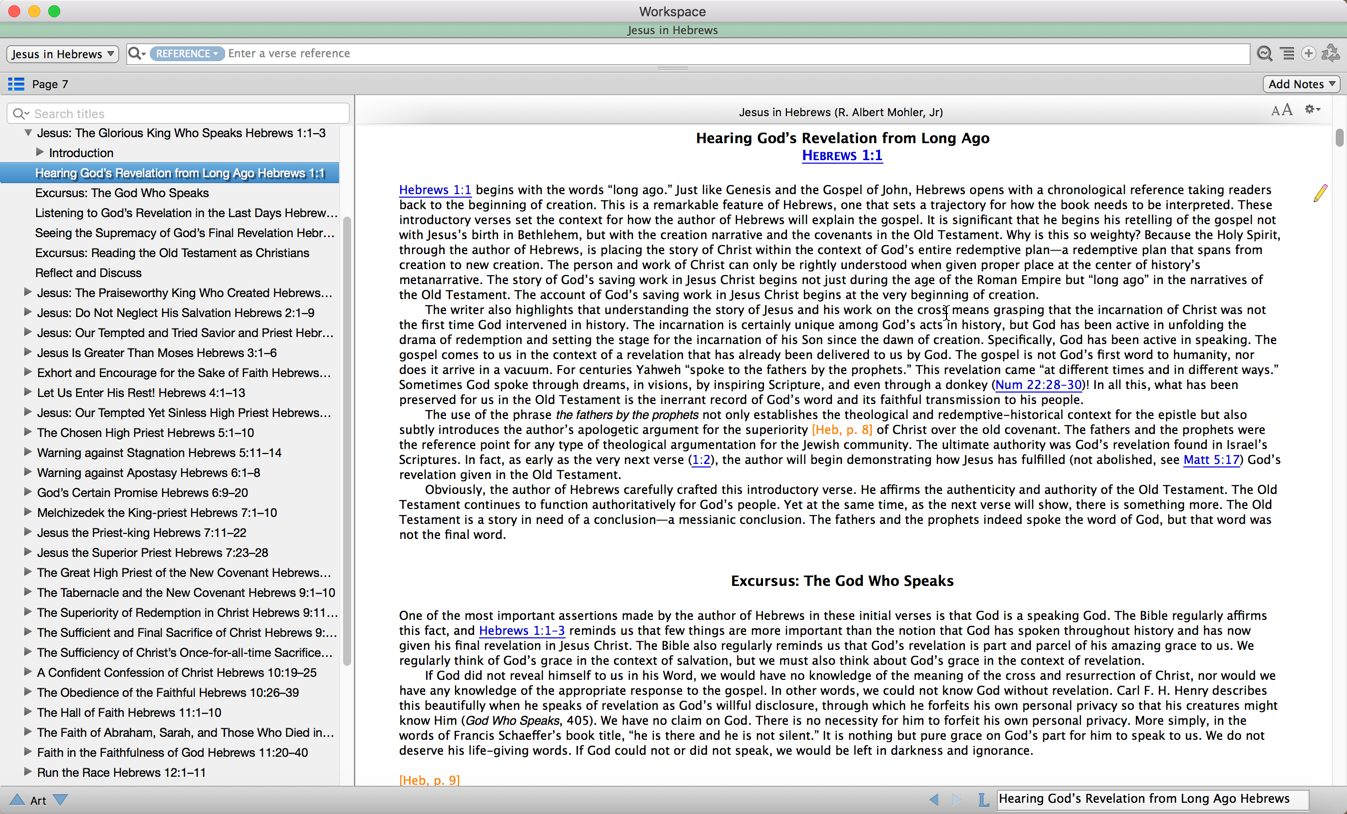Expand the Introduction tree item
The image size is (1347, 814).
click(x=40, y=153)
